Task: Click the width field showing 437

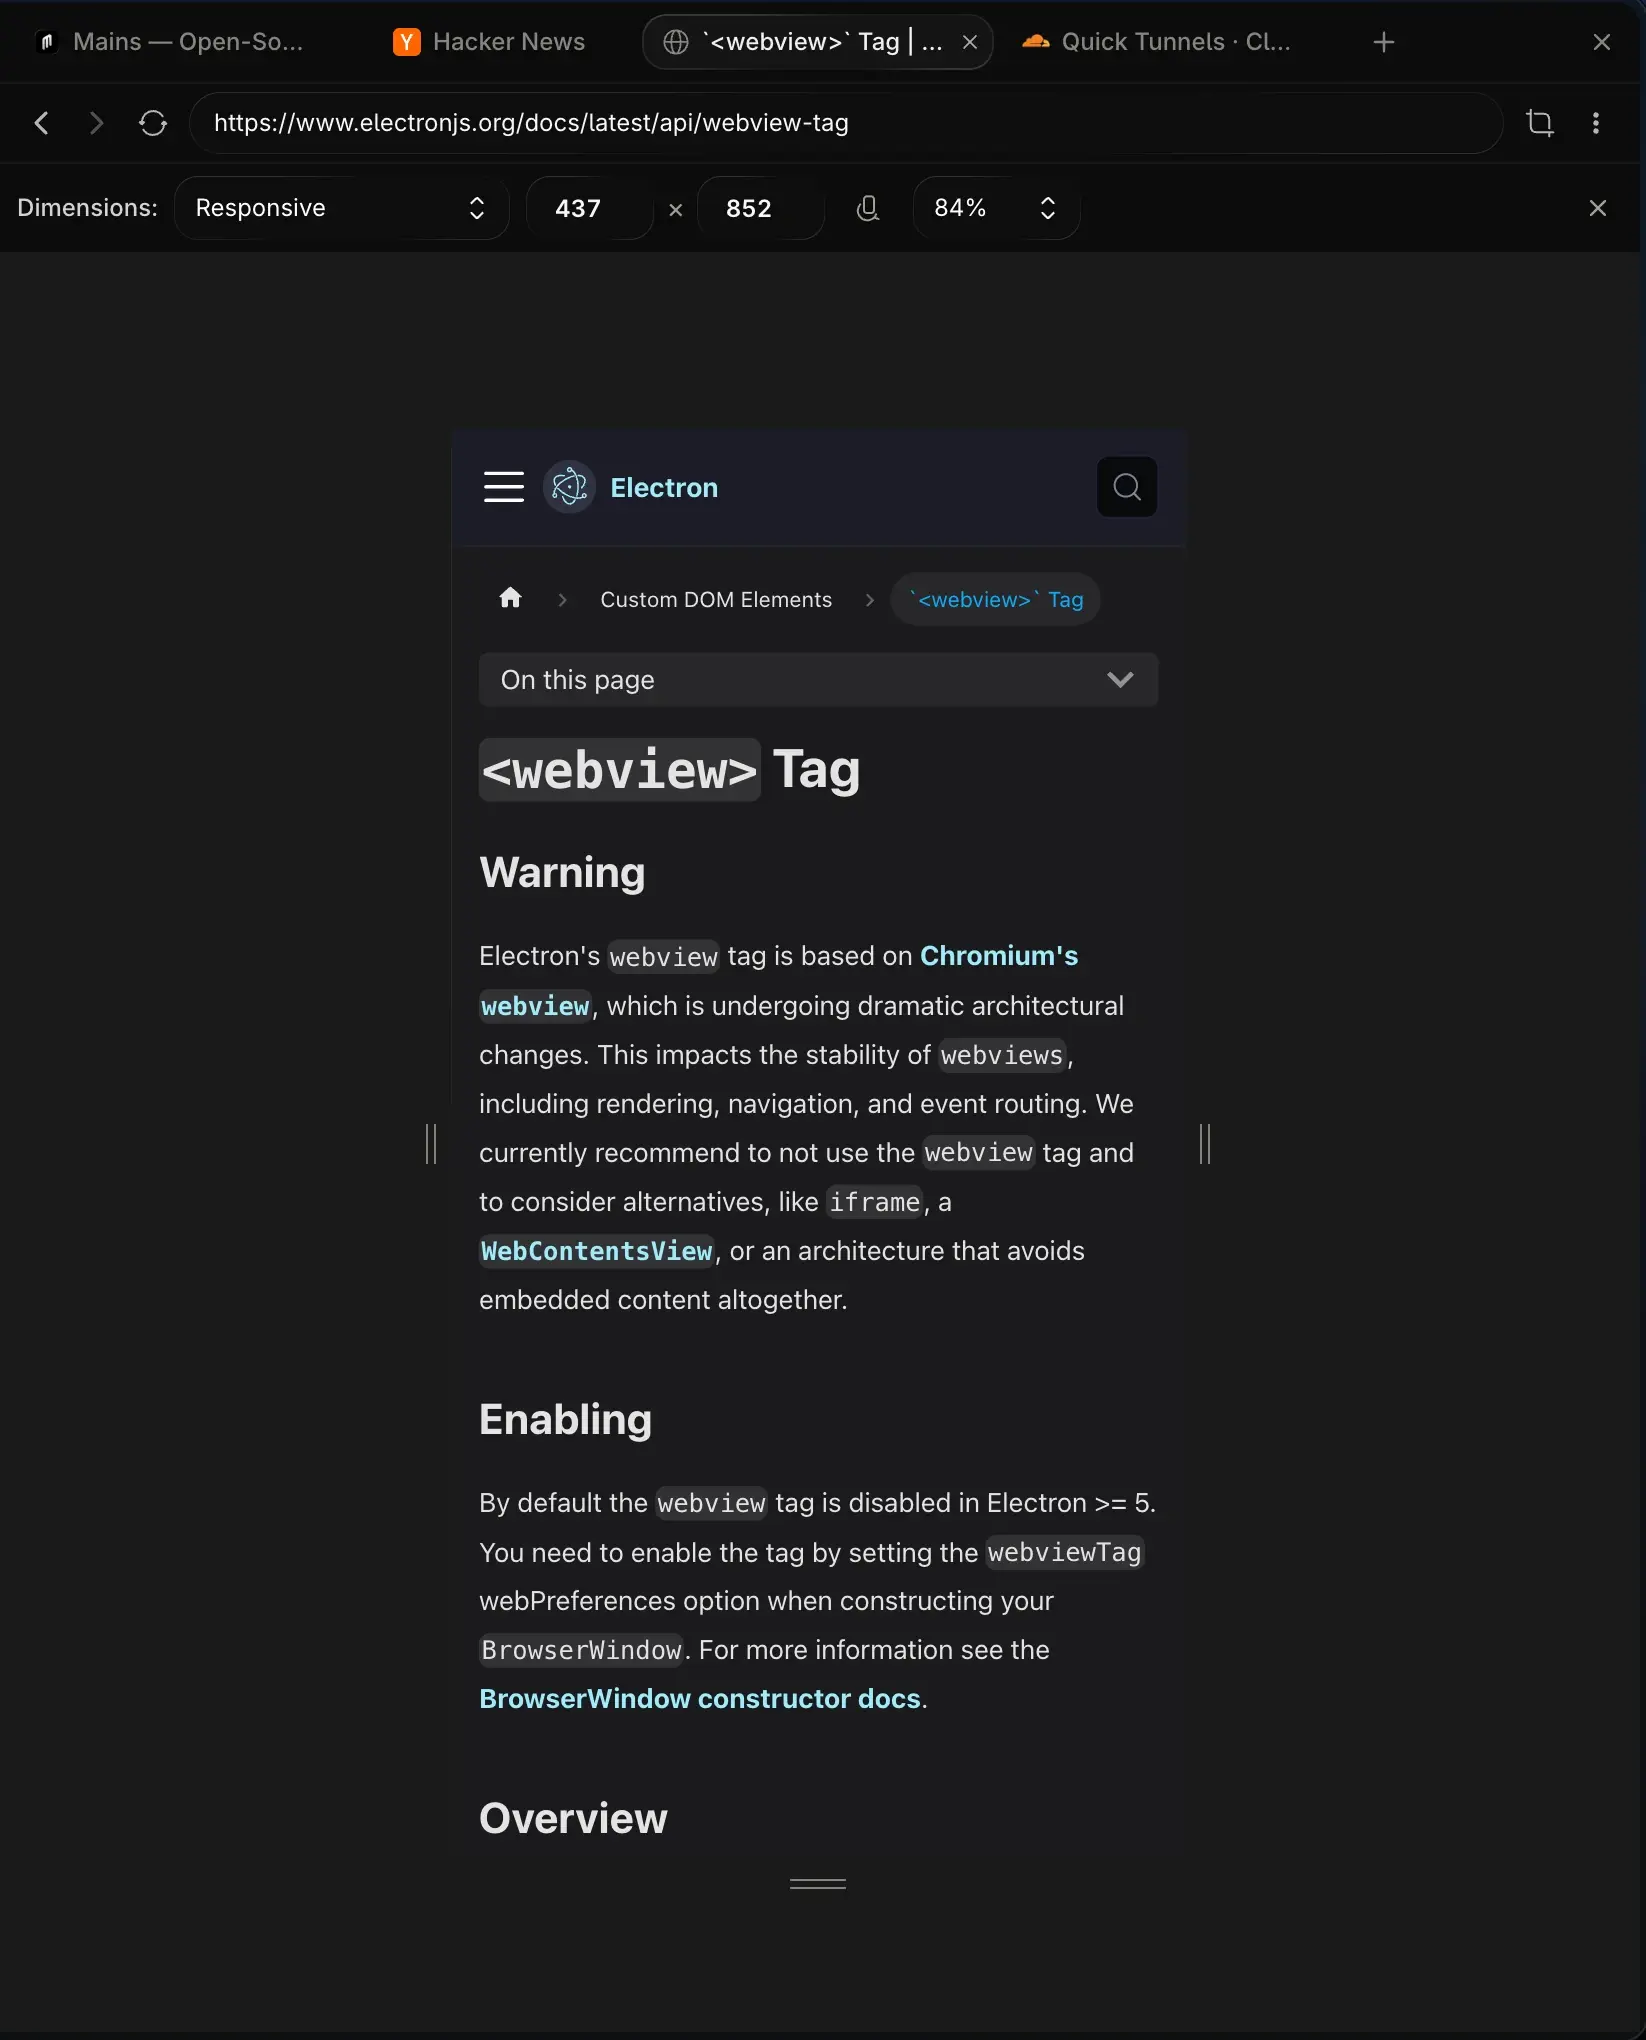Action: [589, 208]
